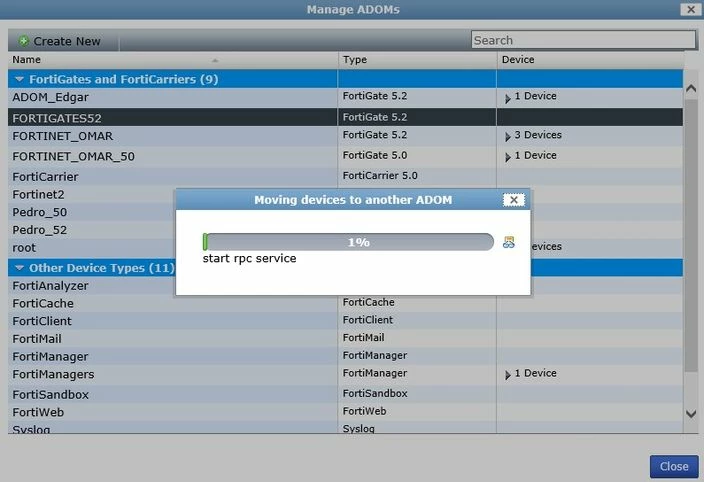The width and height of the screenshot is (704, 482).
Task: Collapse the Other Device Types group
Action: pyautogui.click(x=19, y=268)
